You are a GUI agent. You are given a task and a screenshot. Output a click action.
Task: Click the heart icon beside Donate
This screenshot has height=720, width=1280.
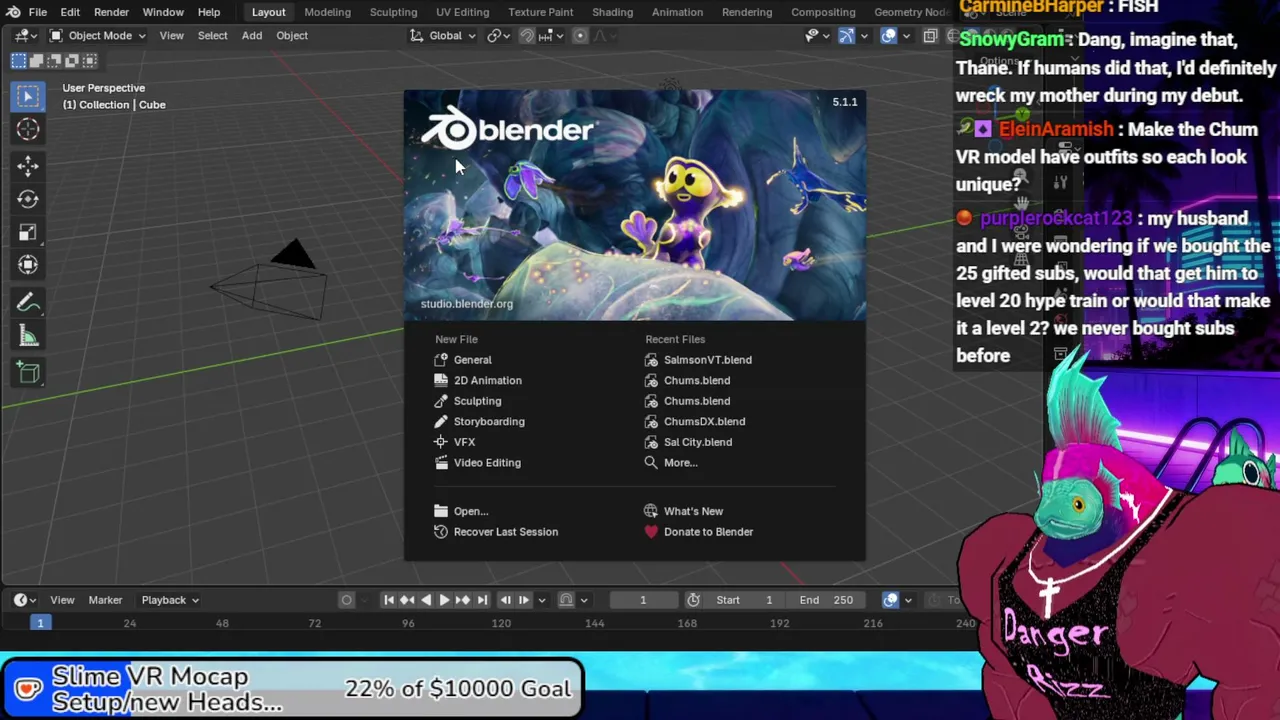(651, 532)
